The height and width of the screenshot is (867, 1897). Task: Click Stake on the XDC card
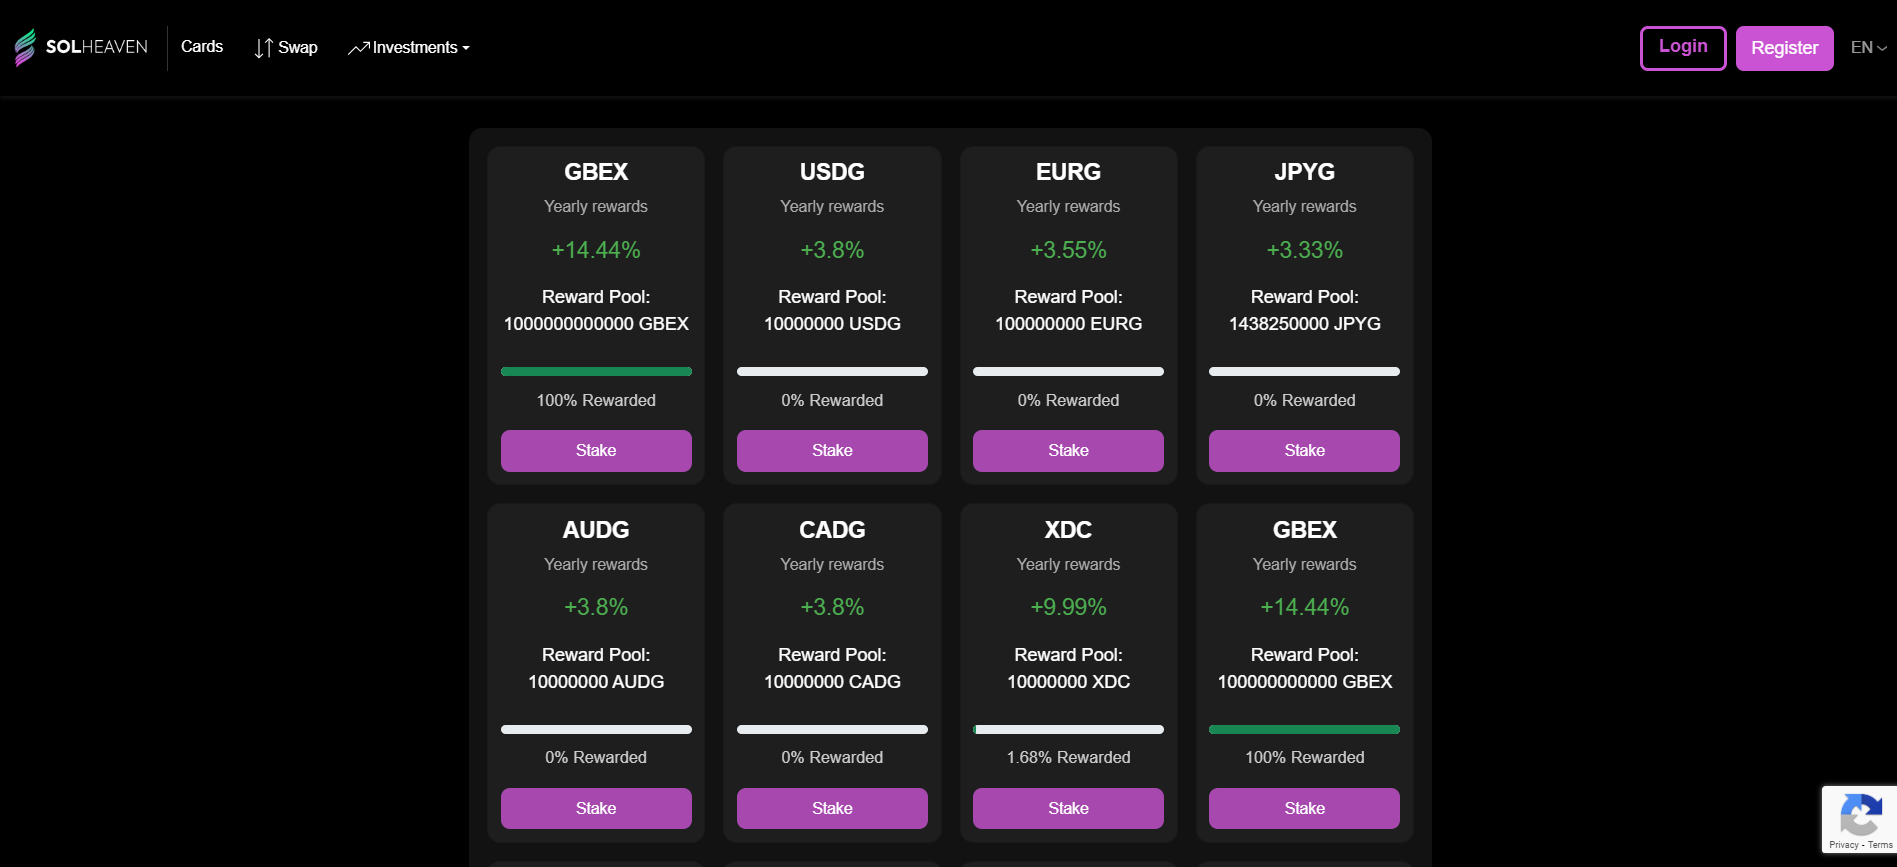(1068, 808)
